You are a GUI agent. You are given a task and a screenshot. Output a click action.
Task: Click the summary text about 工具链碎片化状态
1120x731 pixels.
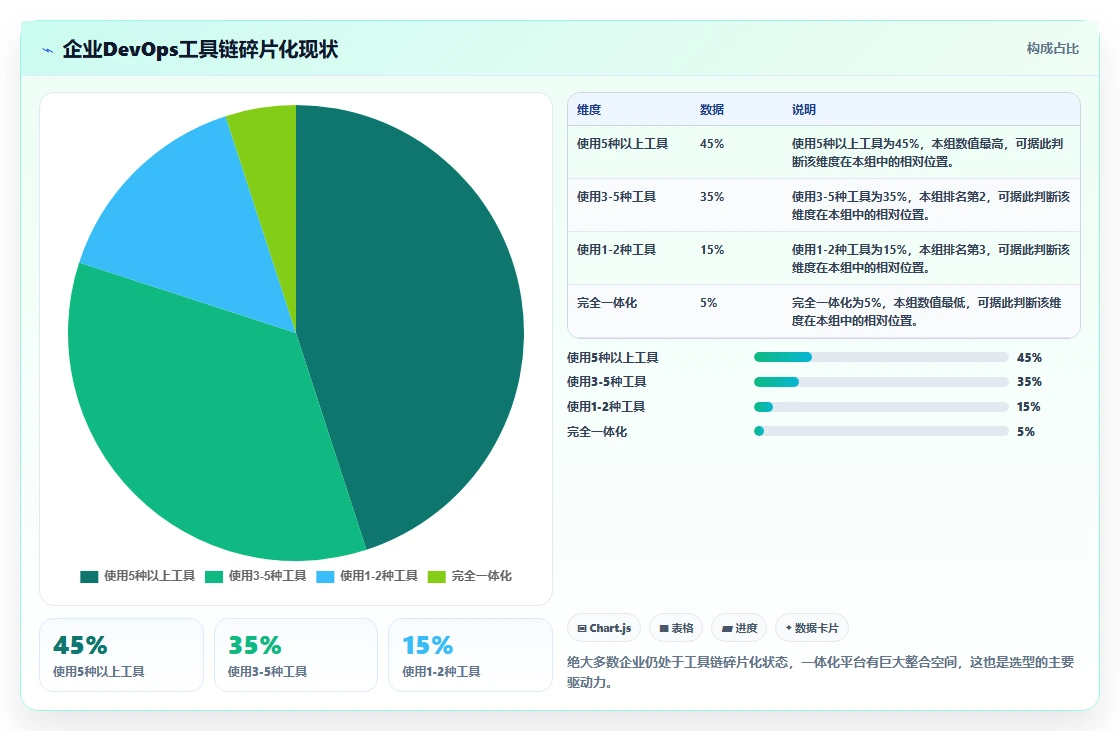click(821, 672)
